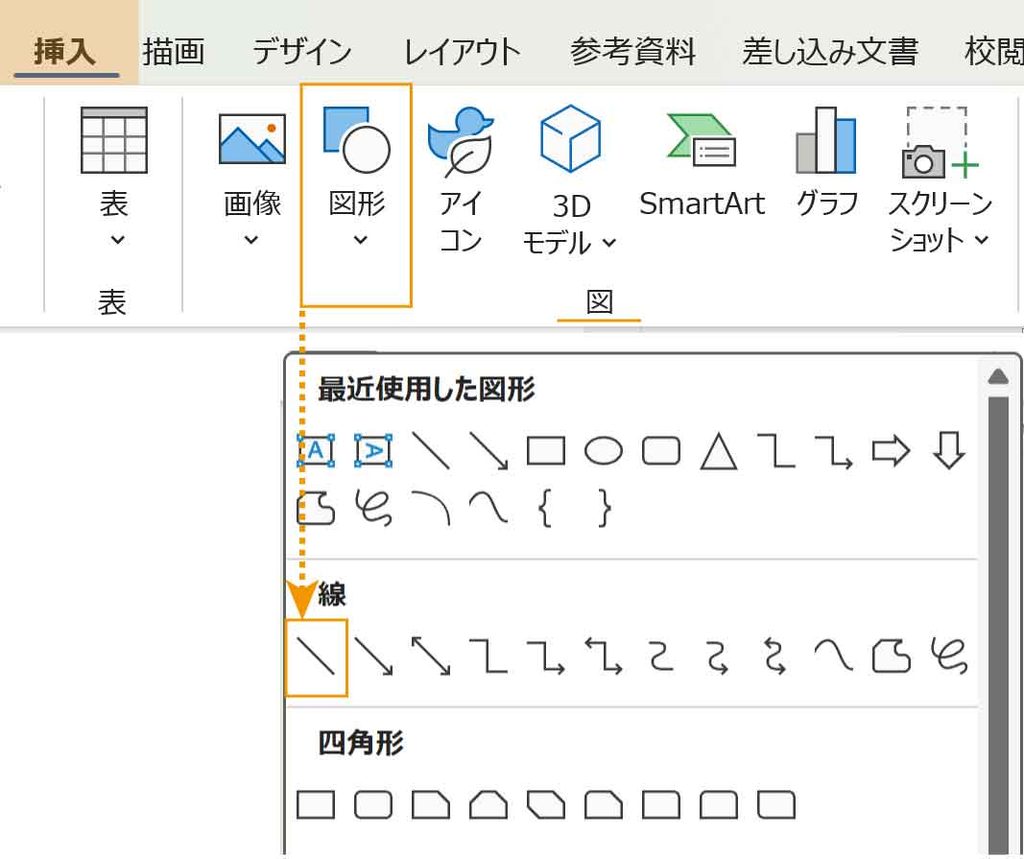Choose down block arrow shape
1024x859 pixels.
pyautogui.click(x=948, y=451)
